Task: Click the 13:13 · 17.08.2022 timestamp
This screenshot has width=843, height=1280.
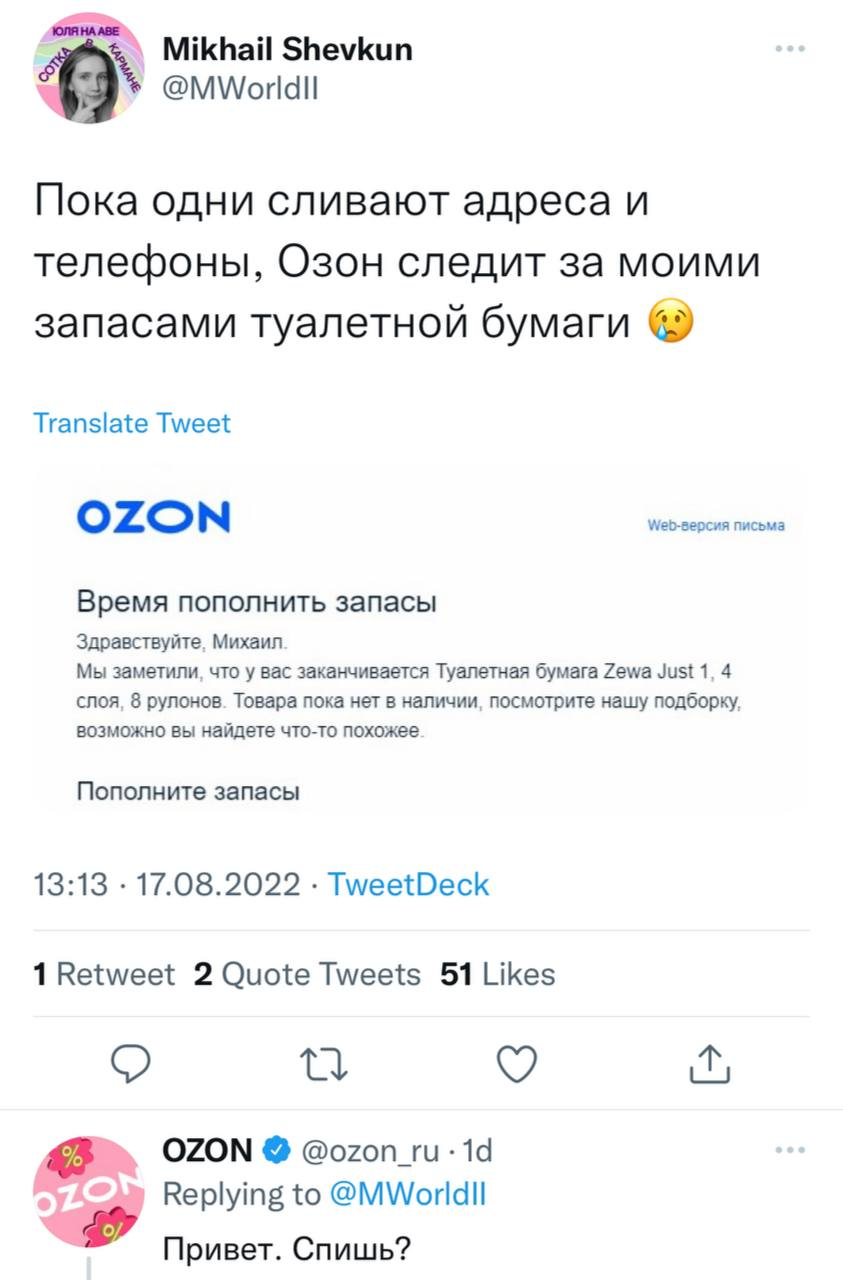Action: click(167, 885)
